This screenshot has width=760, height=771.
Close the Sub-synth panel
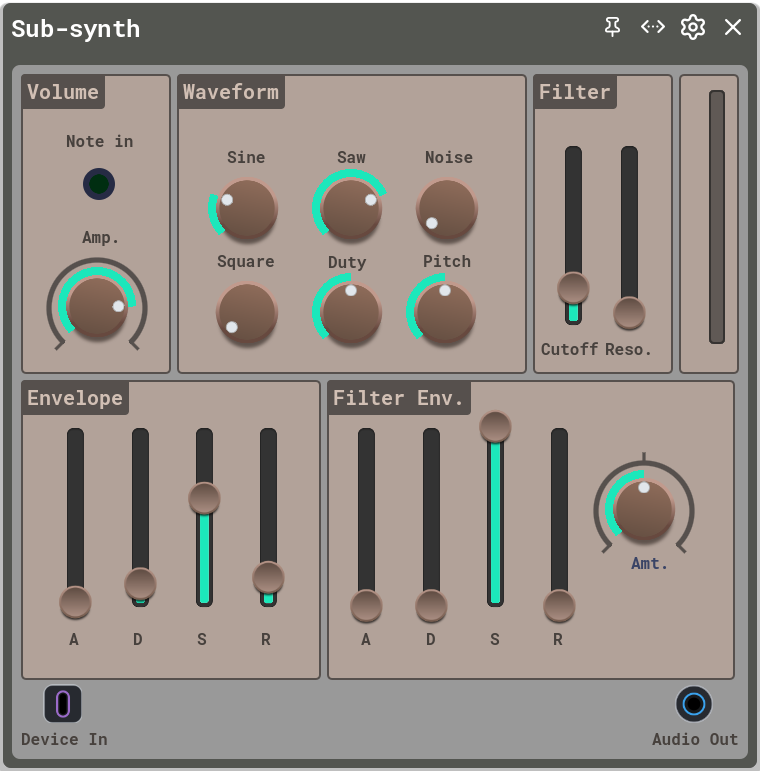[x=732, y=27]
